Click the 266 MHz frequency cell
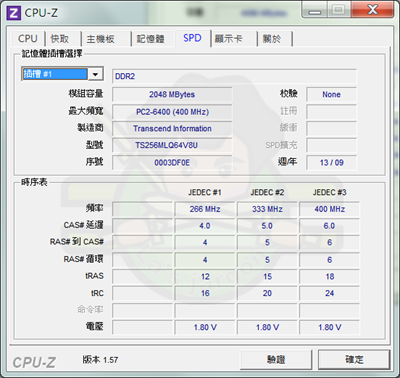The height and width of the screenshot is (378, 400). pyautogui.click(x=205, y=209)
